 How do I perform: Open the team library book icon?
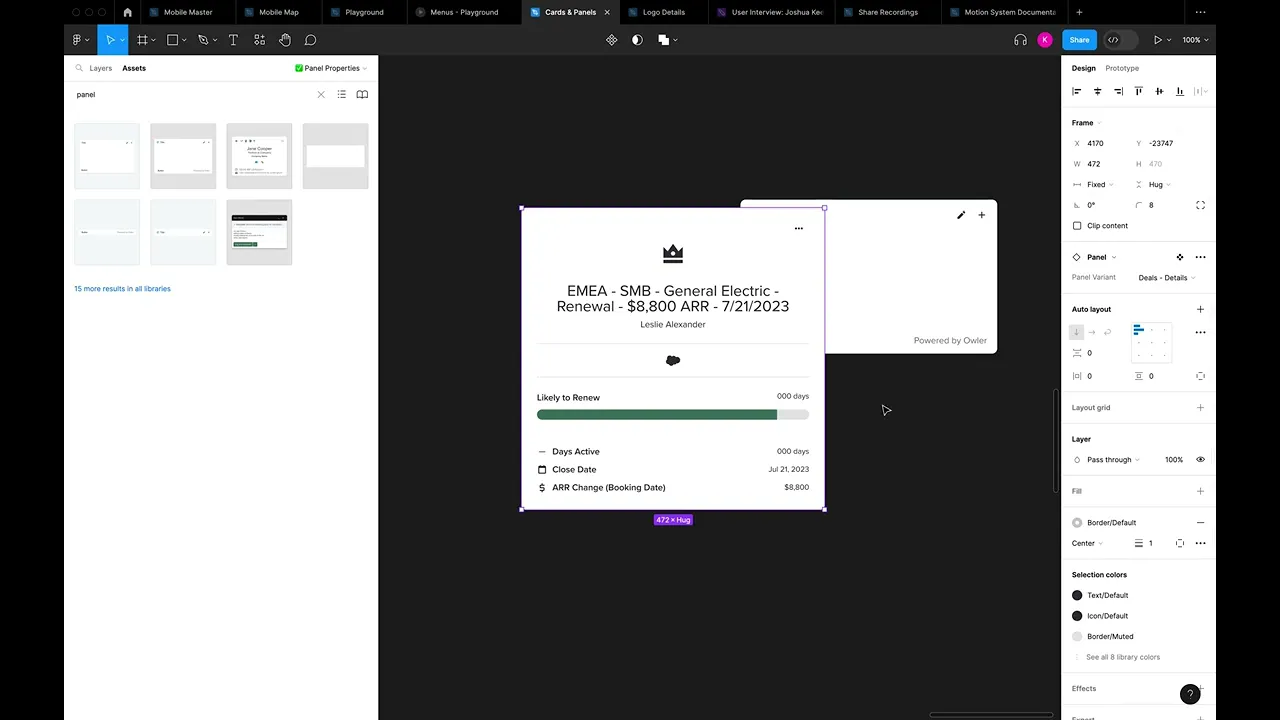tap(362, 95)
